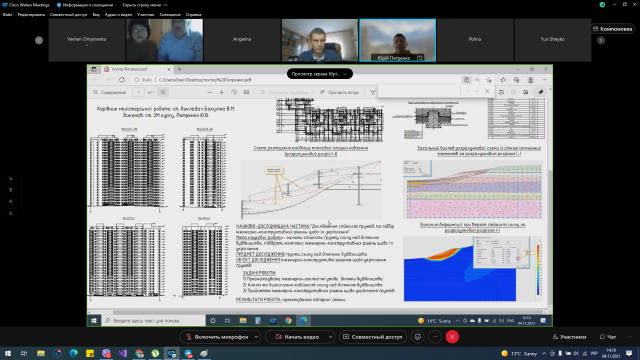Show previous participants with left arrow

[39, 40]
